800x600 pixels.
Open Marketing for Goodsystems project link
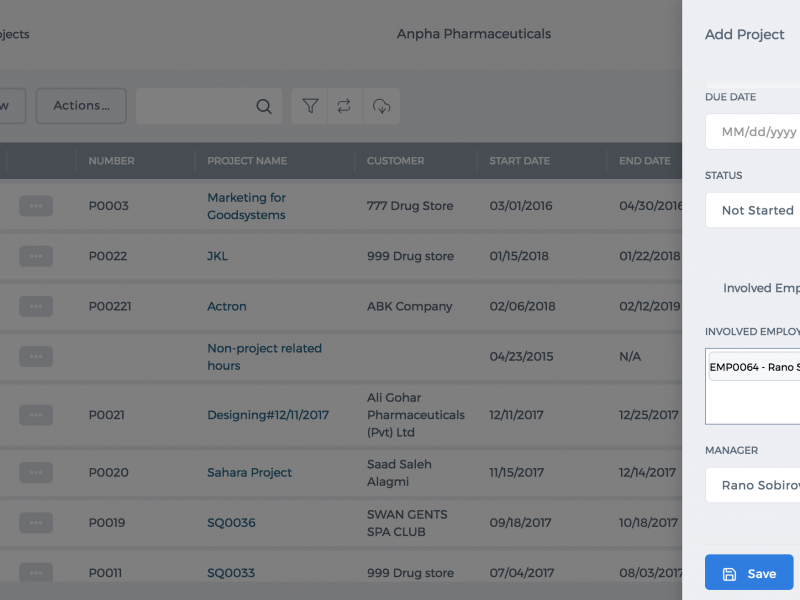tap(246, 206)
